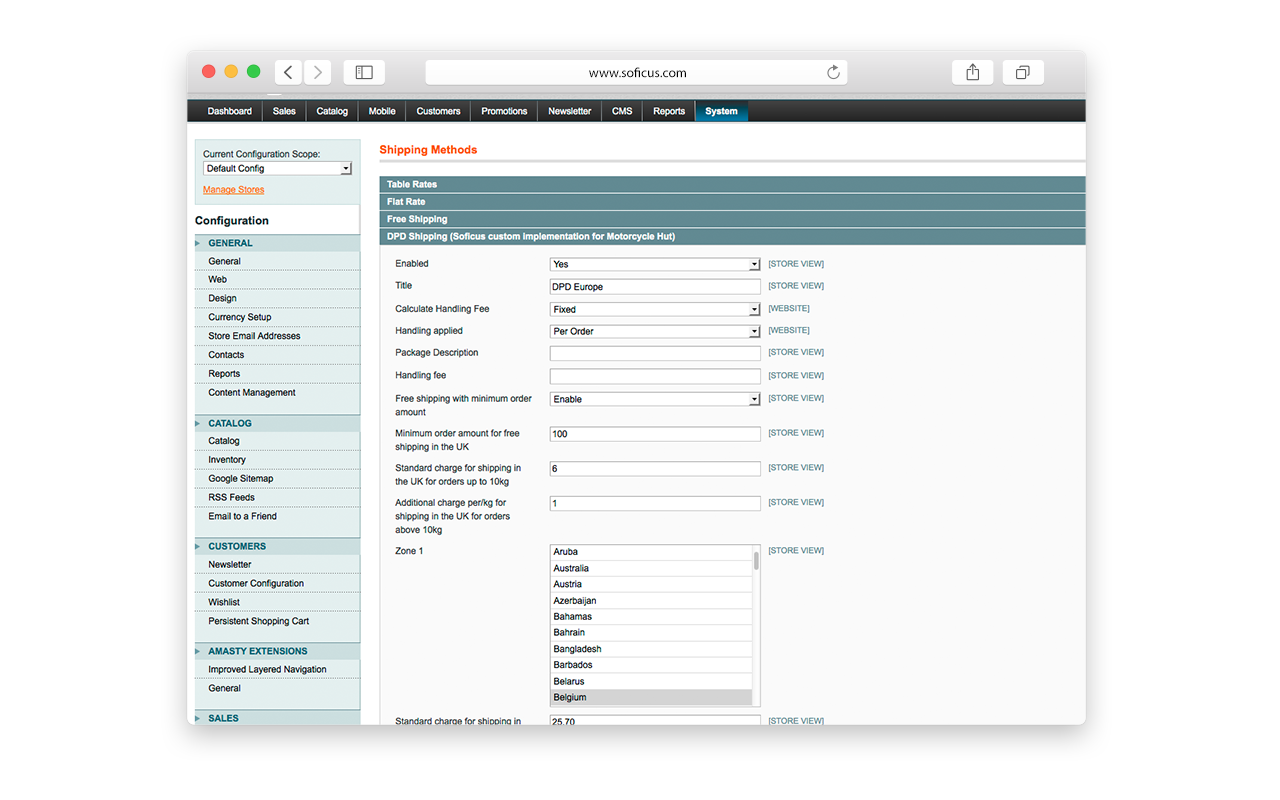Screen dimensions: 1280x800
Task: Open the Sales menu
Action: 284,111
